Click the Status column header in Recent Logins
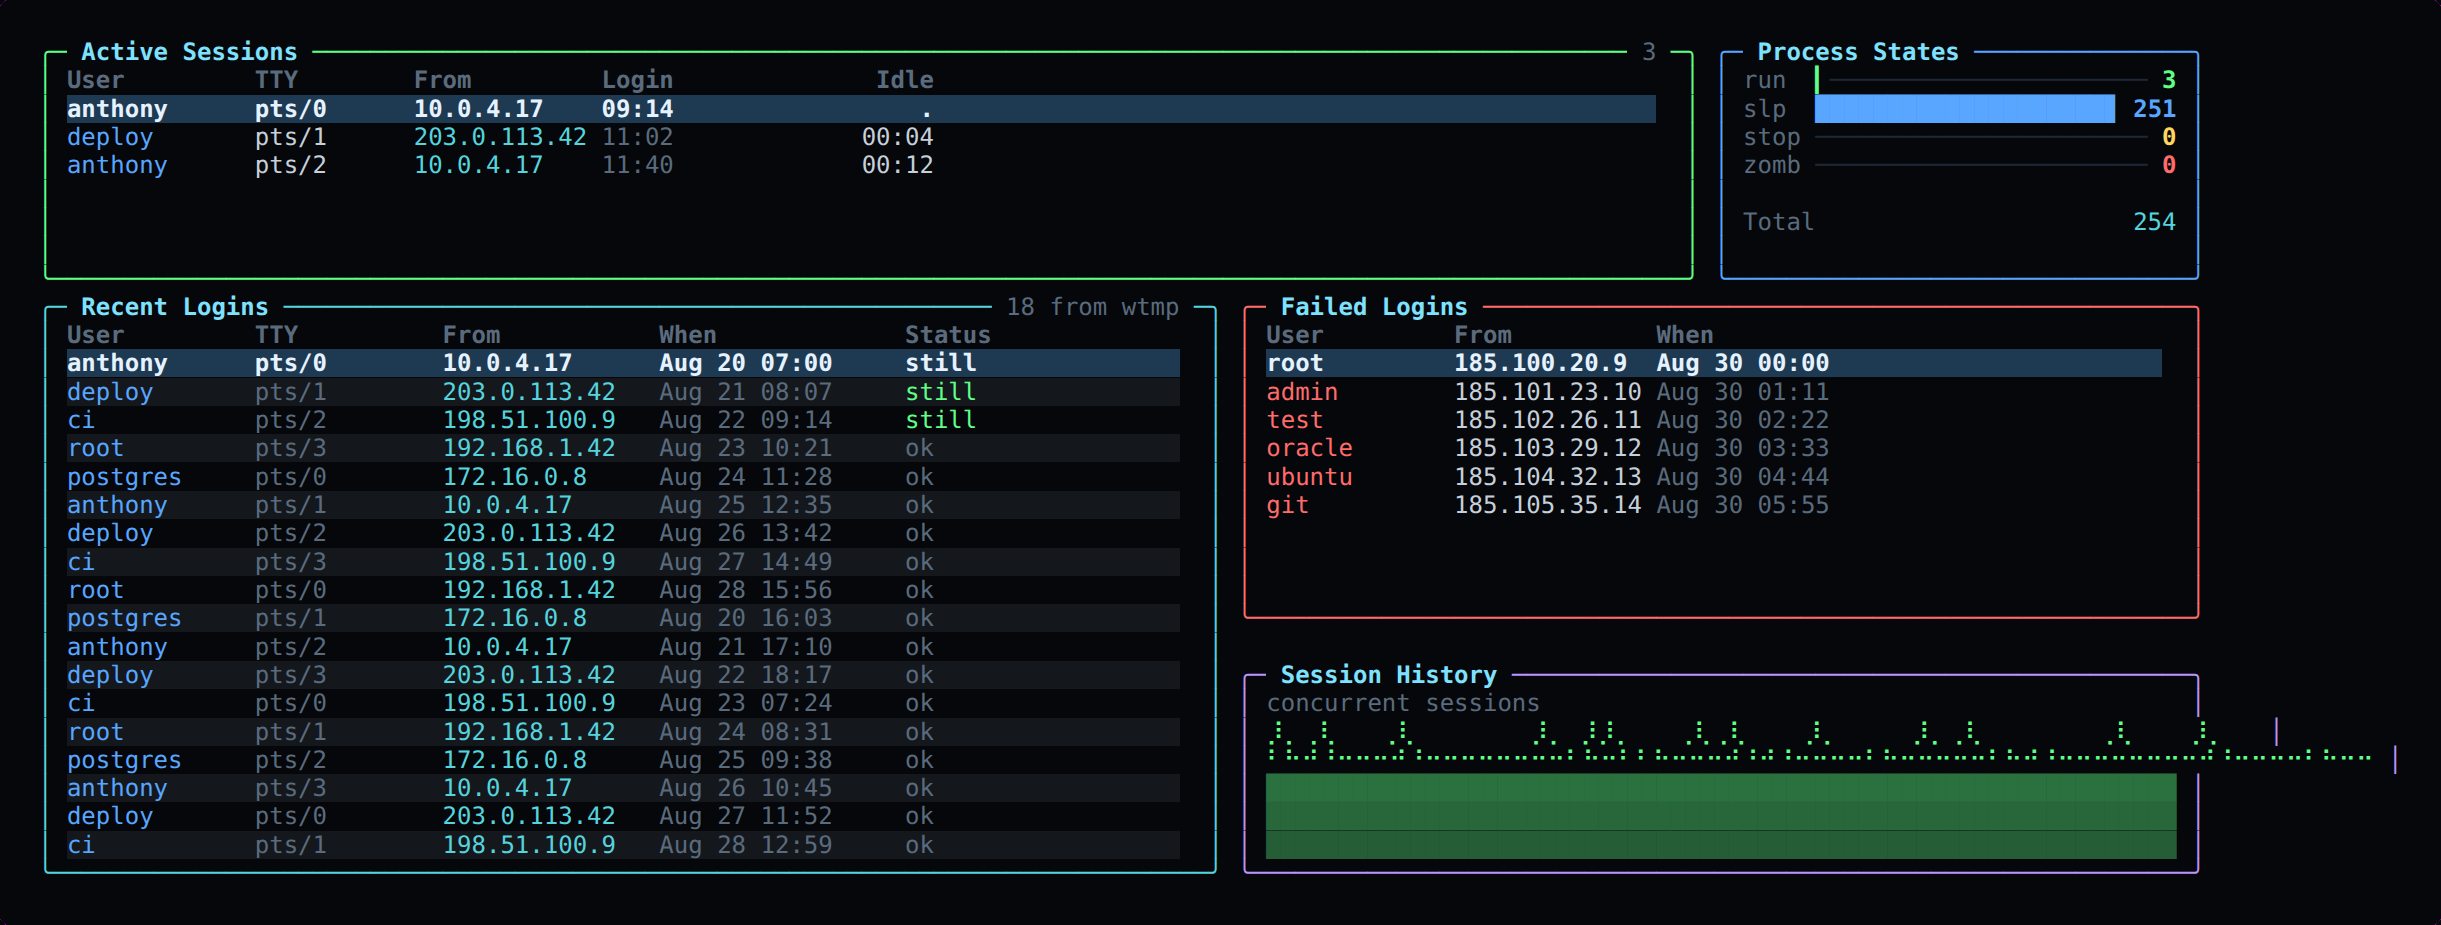Viewport: 2441px width, 925px height. coord(948,335)
